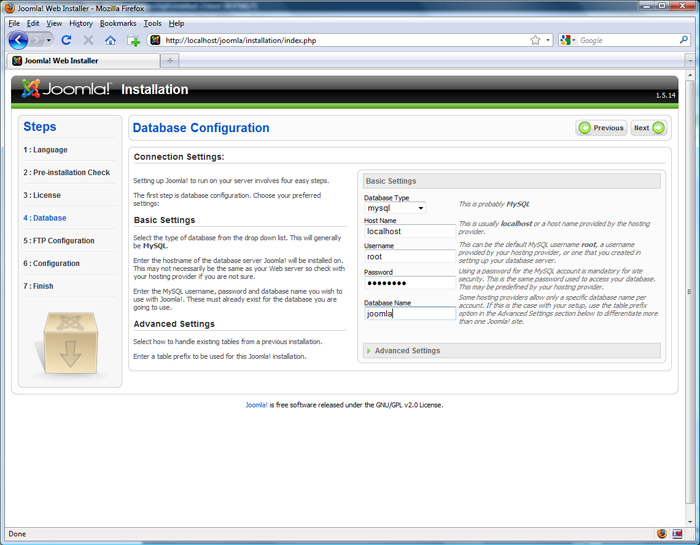
Task: Select step 4 : Database
Action: click(45, 218)
